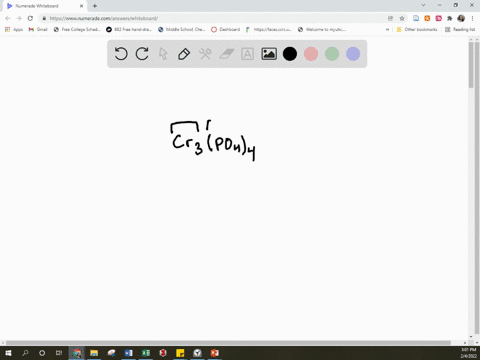Open the Reading list panel
This screenshot has height=360, width=480.
[x=460, y=29]
